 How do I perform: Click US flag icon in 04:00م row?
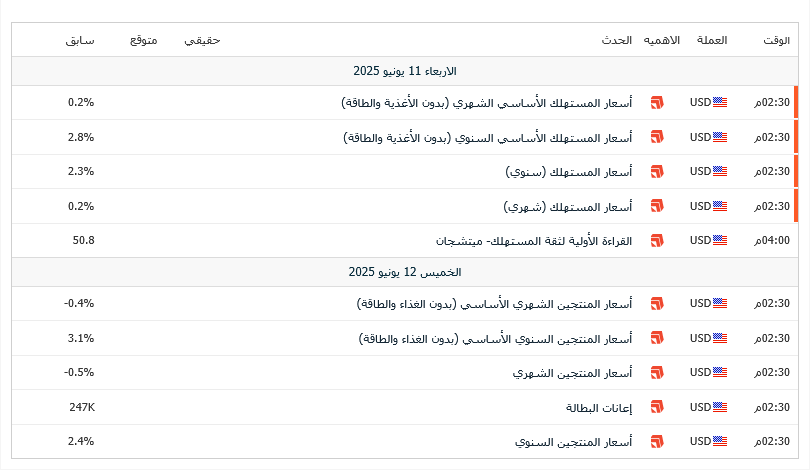(x=720, y=241)
